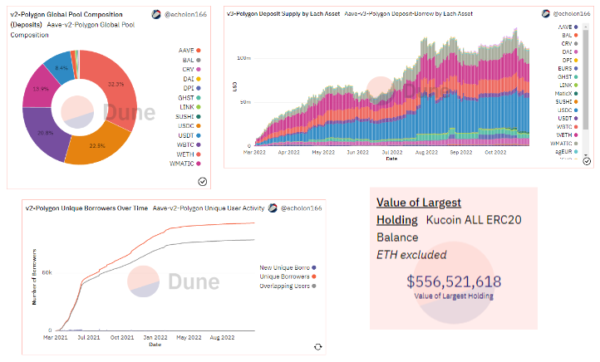The width and height of the screenshot is (600, 362).
Task: Toggle WMATIC series in the Deposit Supply legend
Action: point(564,143)
